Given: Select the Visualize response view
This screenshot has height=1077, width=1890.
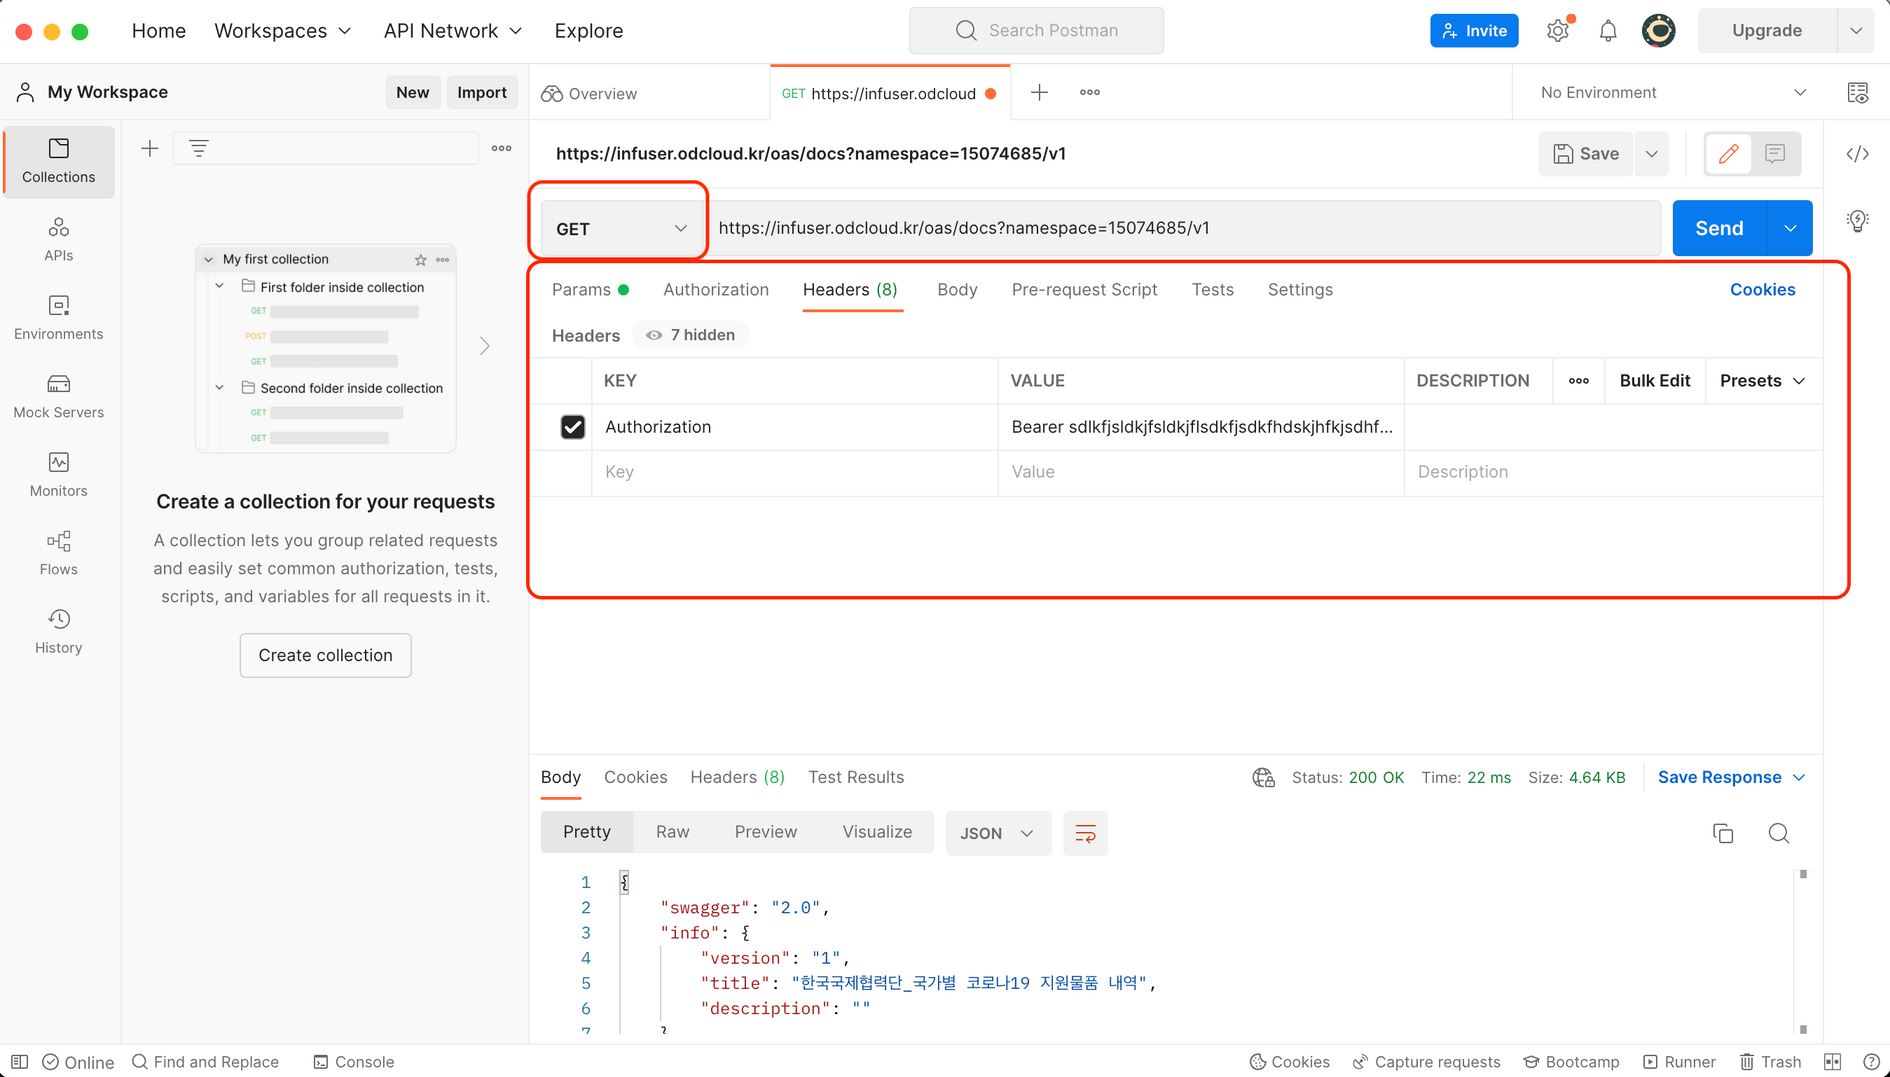Looking at the screenshot, I should coord(877,832).
